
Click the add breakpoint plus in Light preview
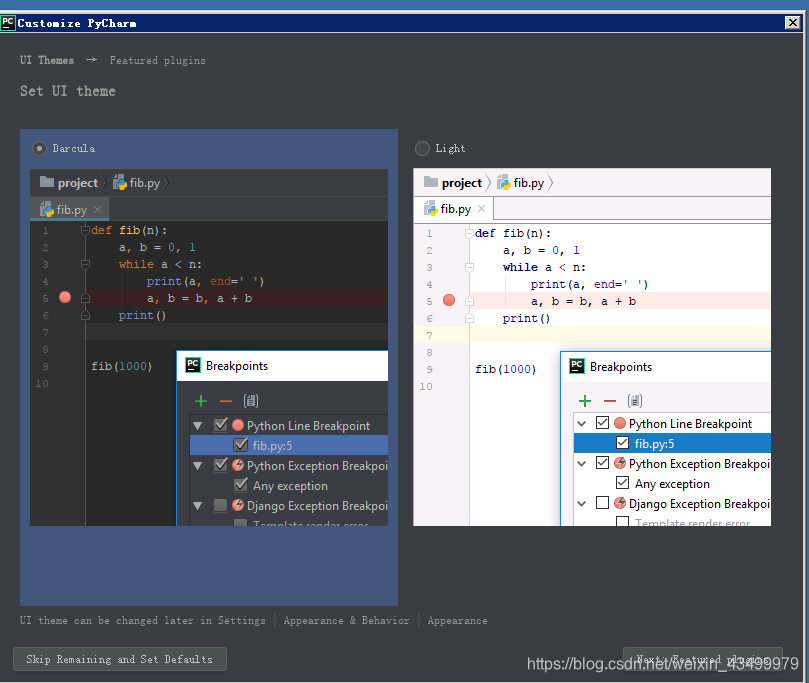585,401
